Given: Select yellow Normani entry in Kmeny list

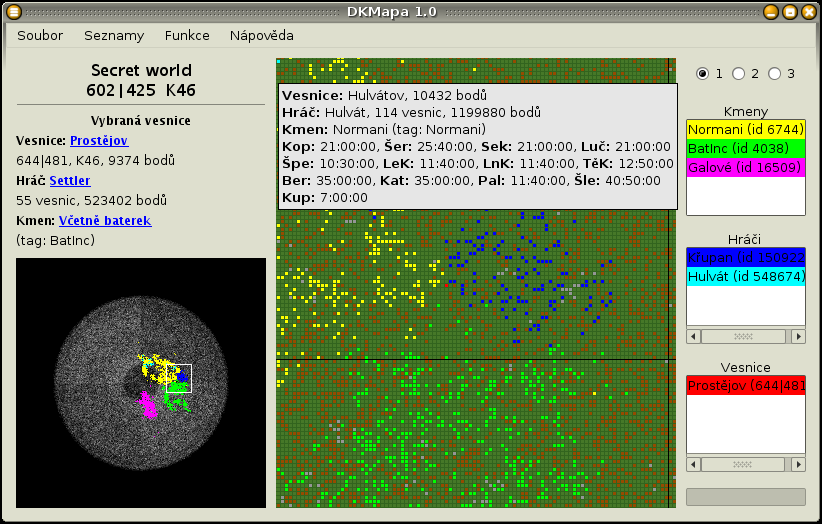Looking at the screenshot, I should pyautogui.click(x=745, y=130).
